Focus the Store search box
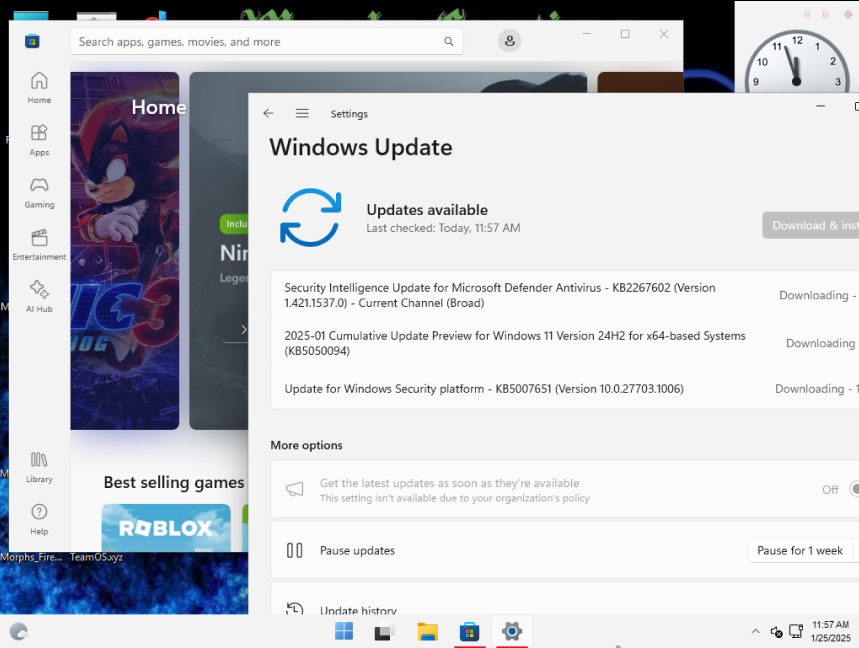This screenshot has width=859, height=648. click(267, 42)
